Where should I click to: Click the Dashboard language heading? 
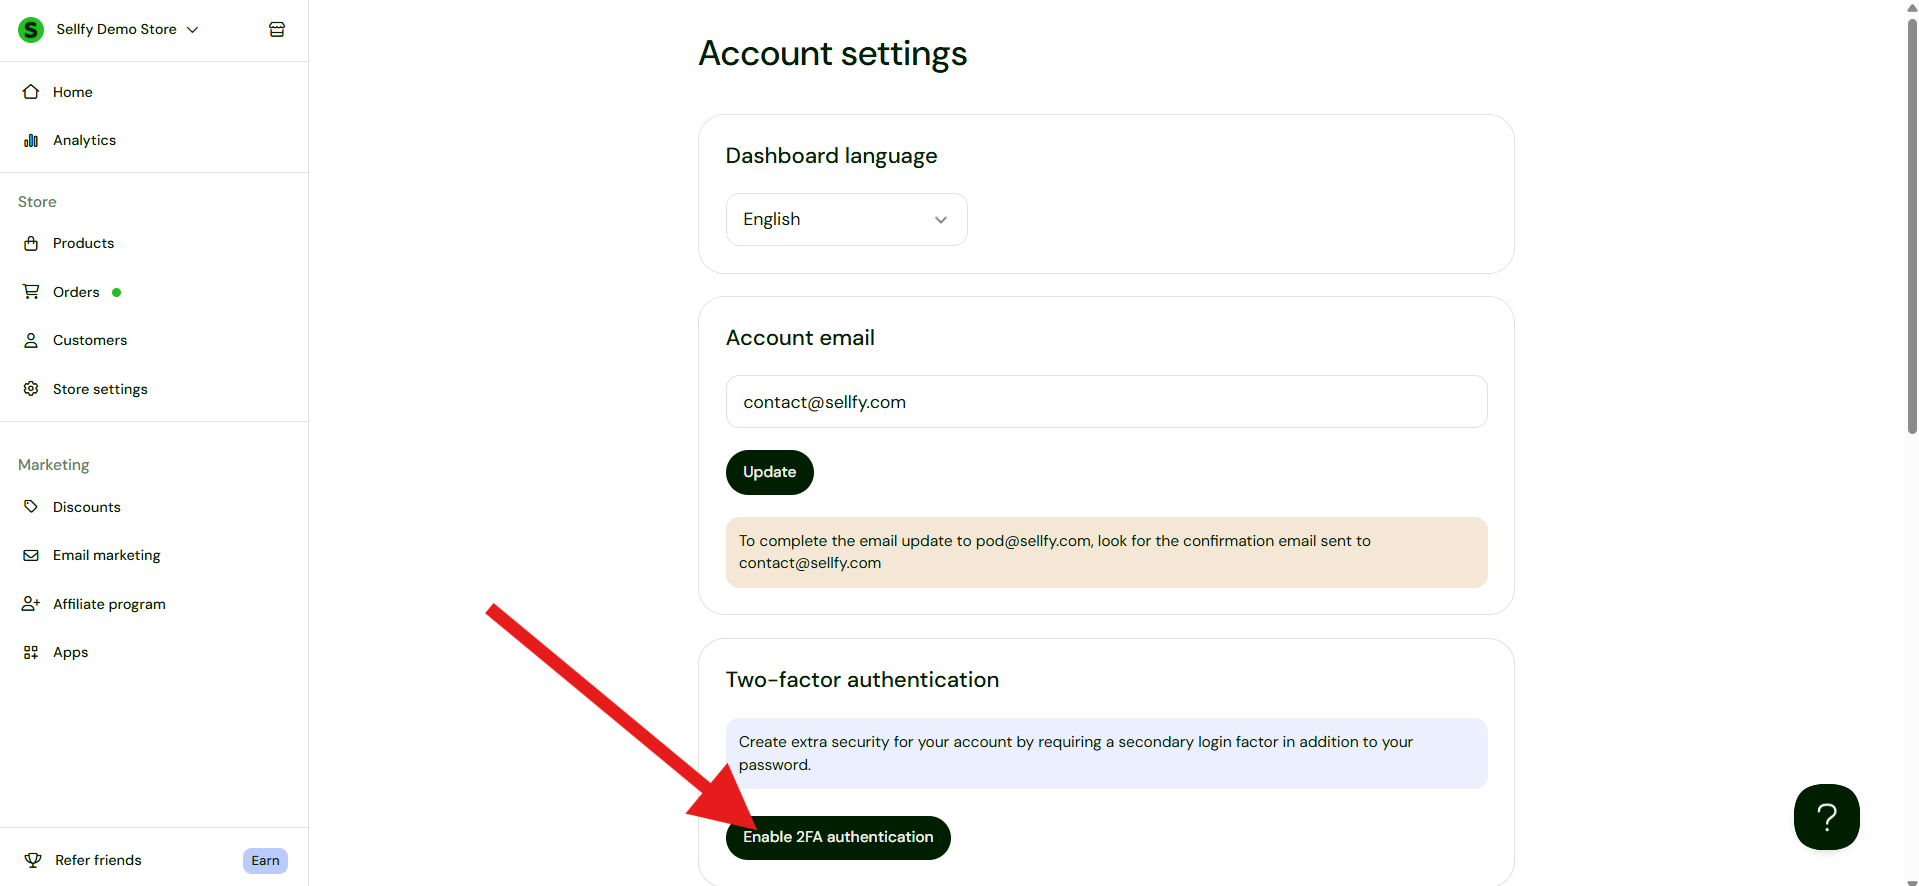click(831, 156)
